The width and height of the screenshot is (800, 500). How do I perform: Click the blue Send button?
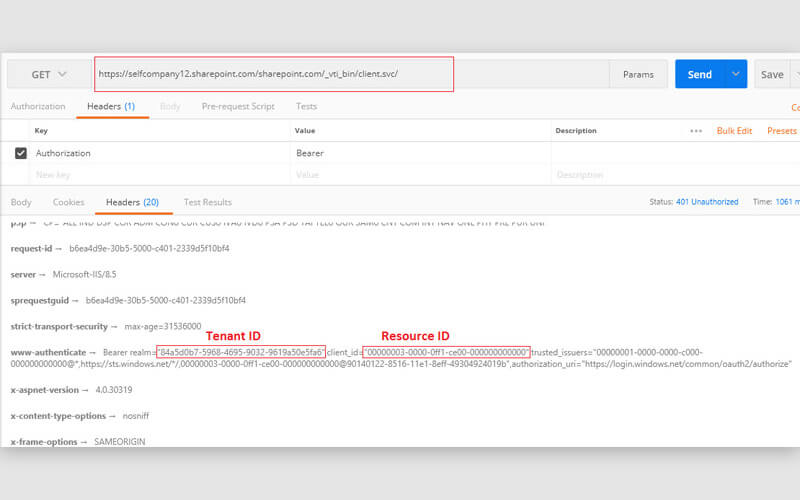[x=700, y=75]
